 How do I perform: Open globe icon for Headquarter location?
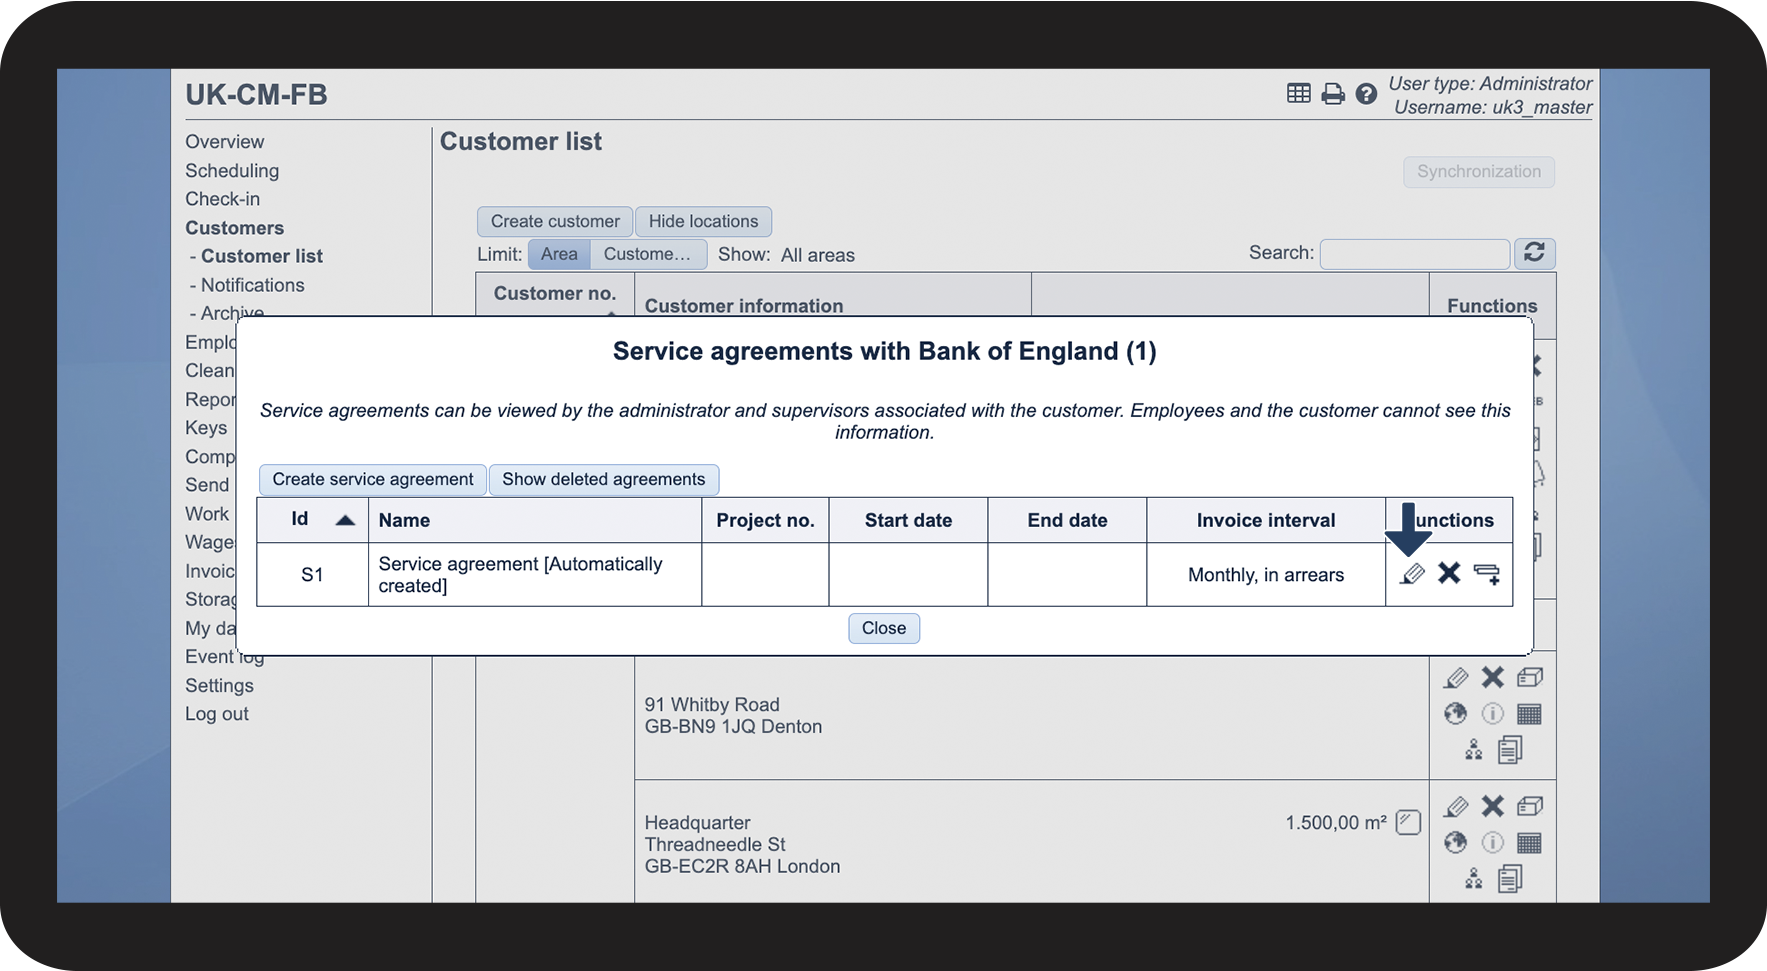(1455, 843)
